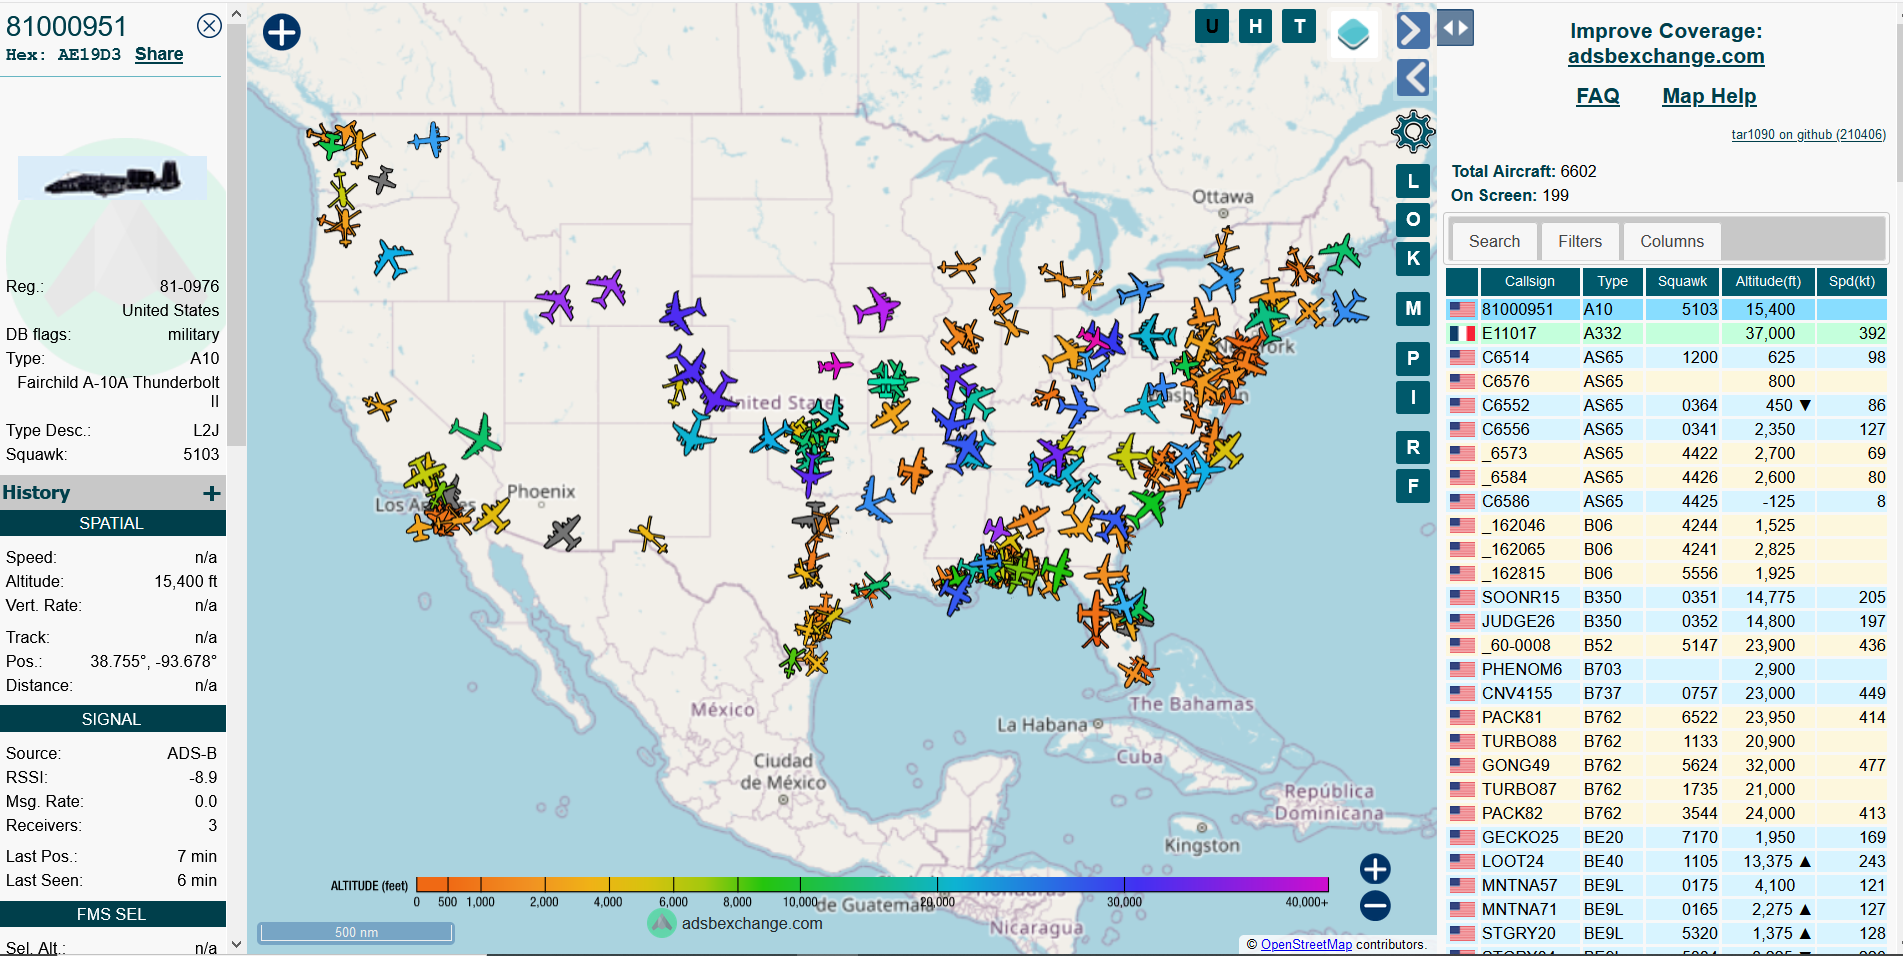Click the Share link for 81000951
The width and height of the screenshot is (1903, 956).
click(159, 54)
